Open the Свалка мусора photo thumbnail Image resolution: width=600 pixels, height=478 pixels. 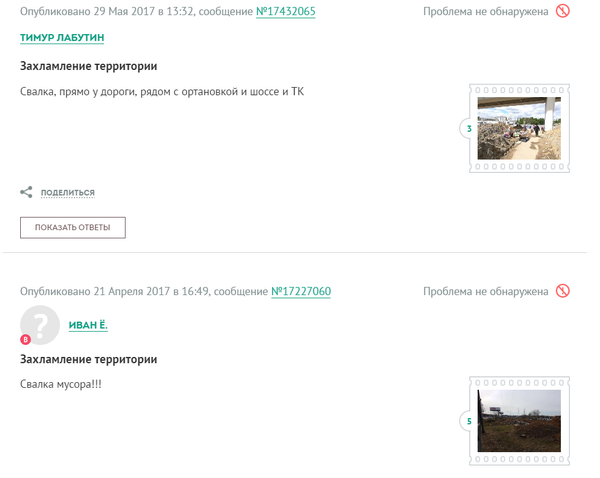tap(519, 421)
